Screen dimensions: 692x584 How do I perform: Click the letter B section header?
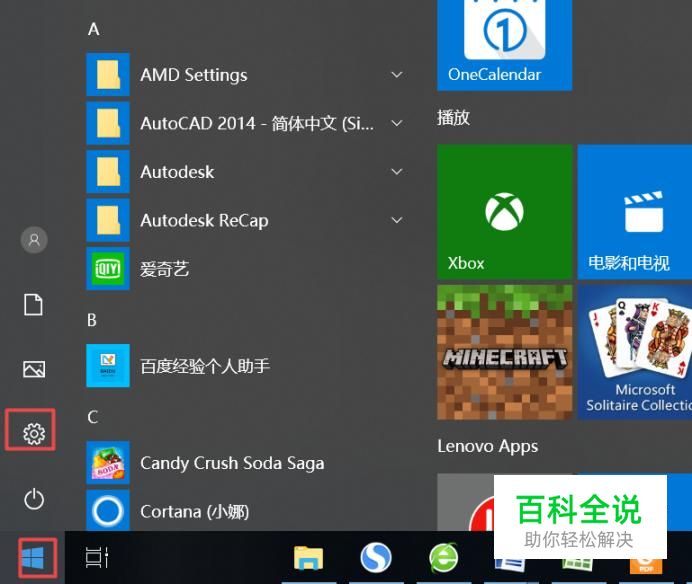tap(92, 320)
